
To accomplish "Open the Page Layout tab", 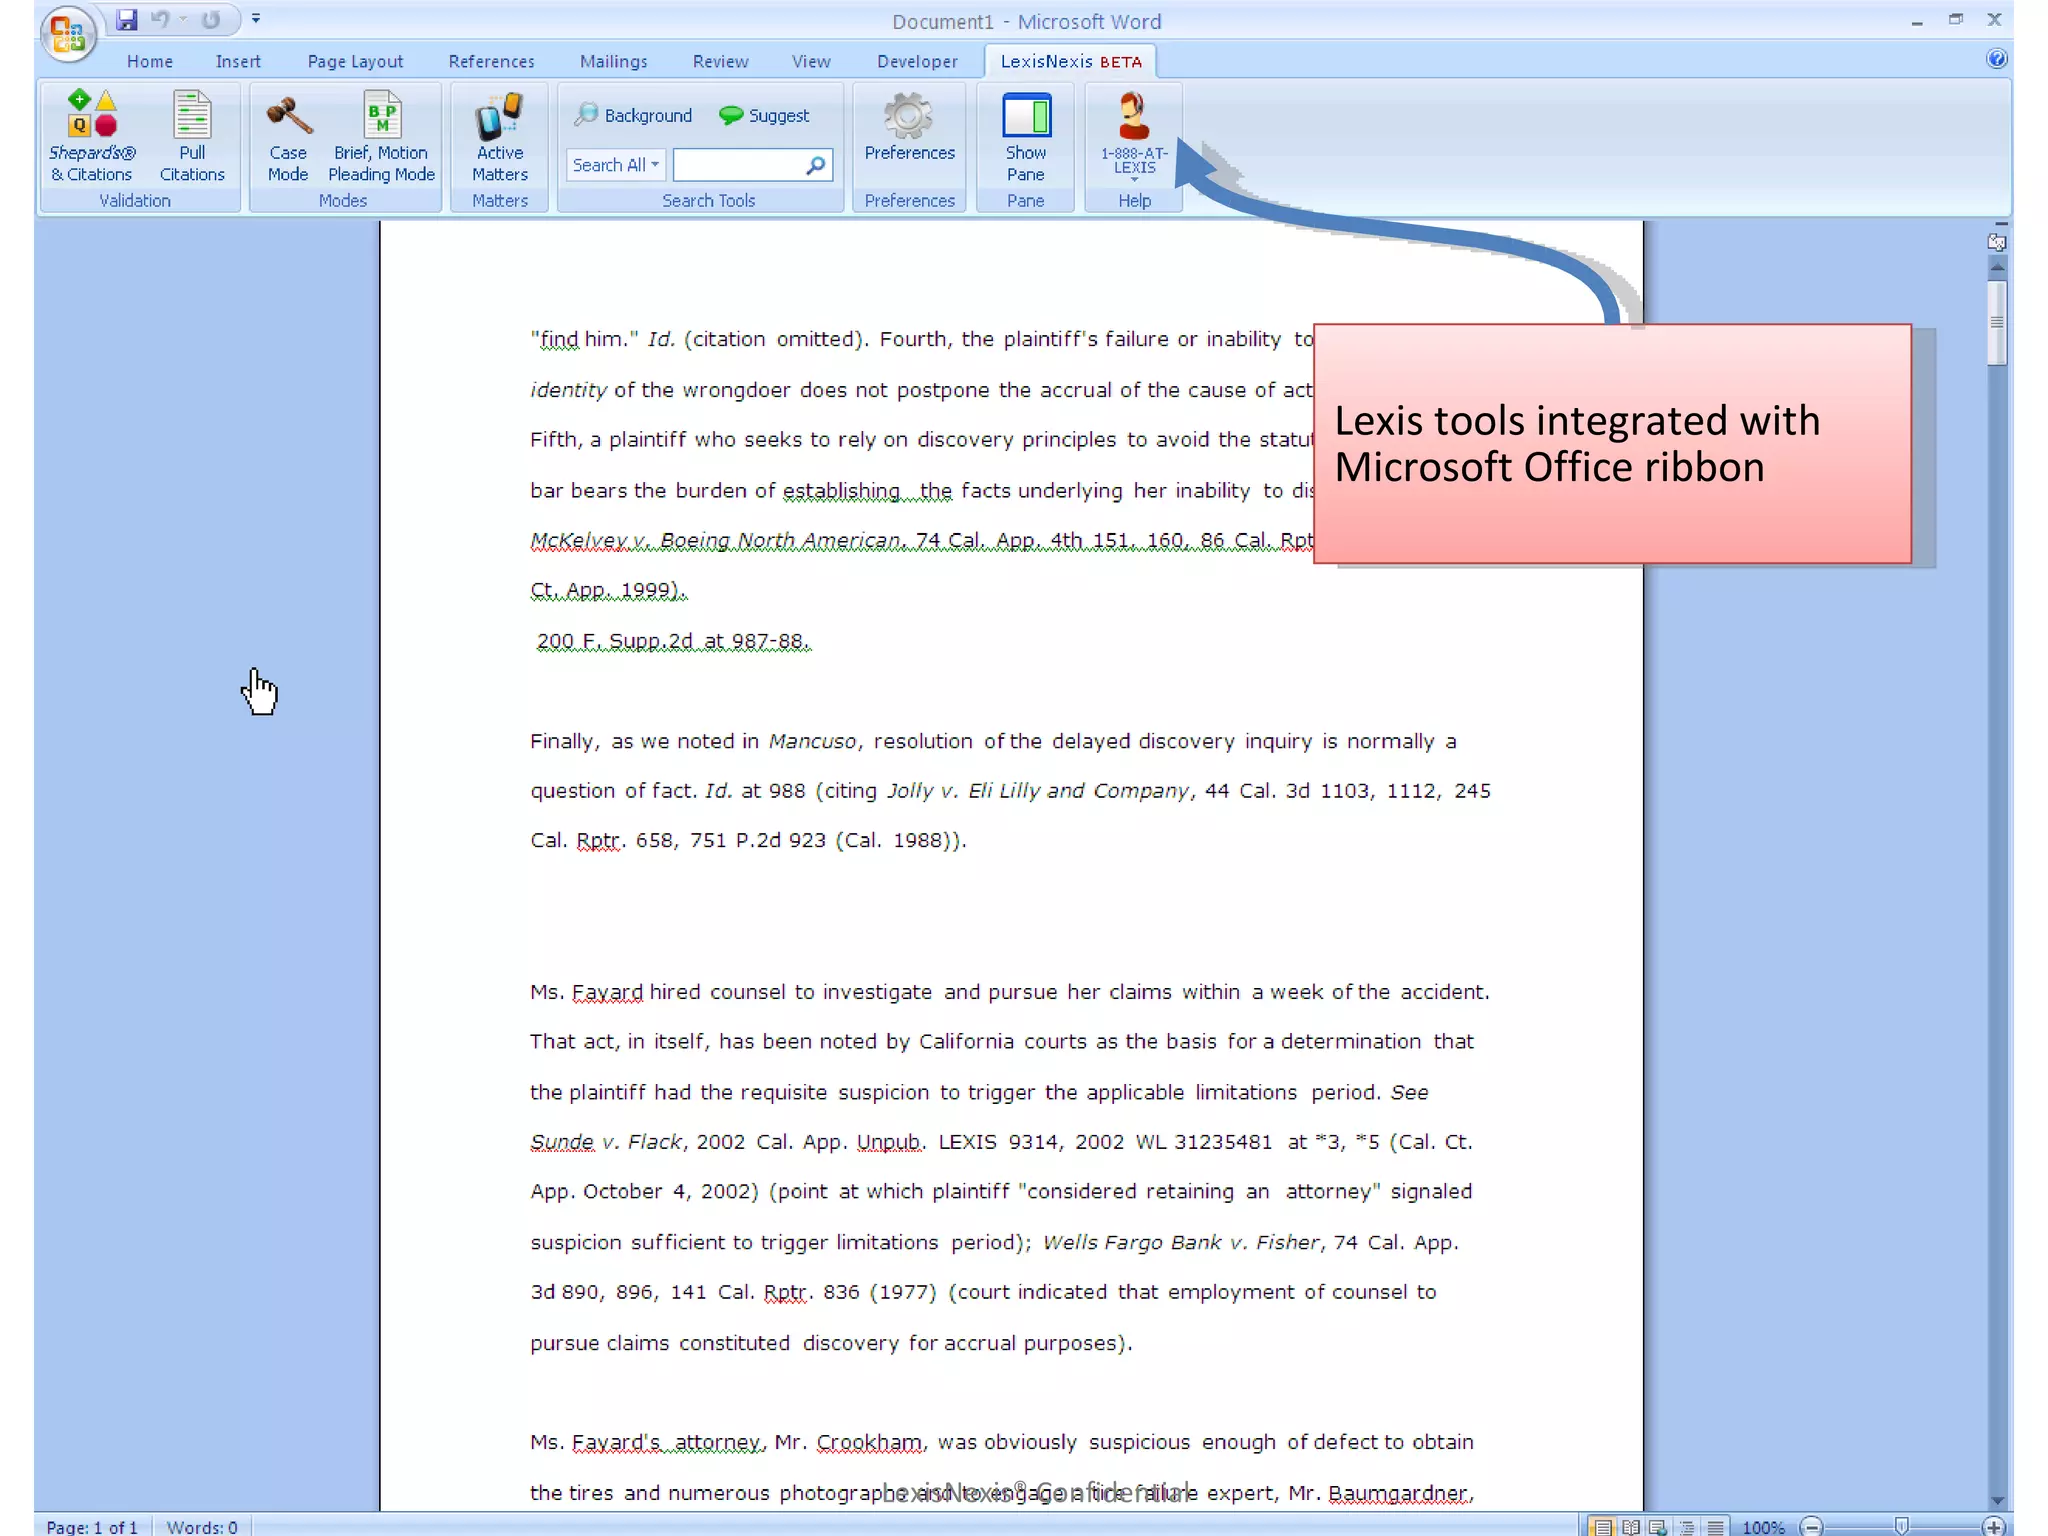I will (x=355, y=61).
